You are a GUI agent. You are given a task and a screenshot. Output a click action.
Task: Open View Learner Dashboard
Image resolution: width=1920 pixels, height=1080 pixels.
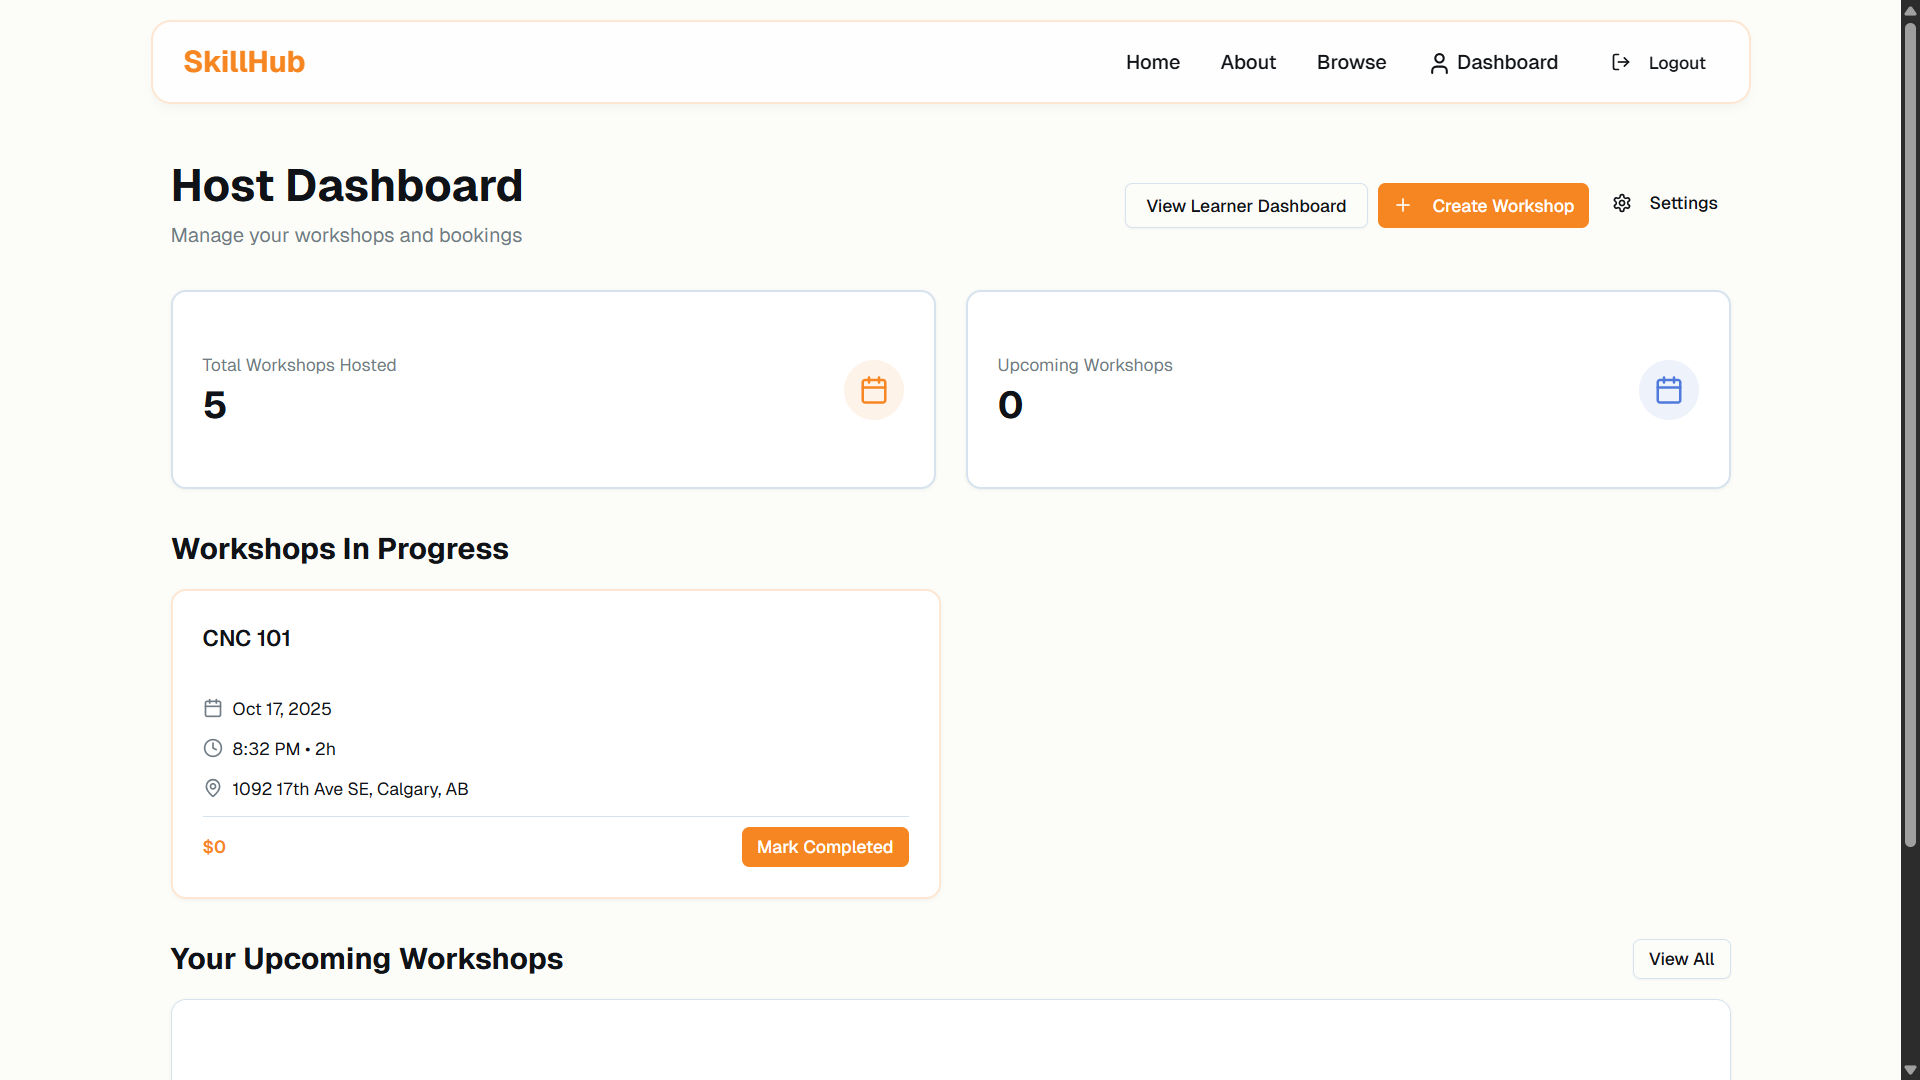[x=1245, y=206]
